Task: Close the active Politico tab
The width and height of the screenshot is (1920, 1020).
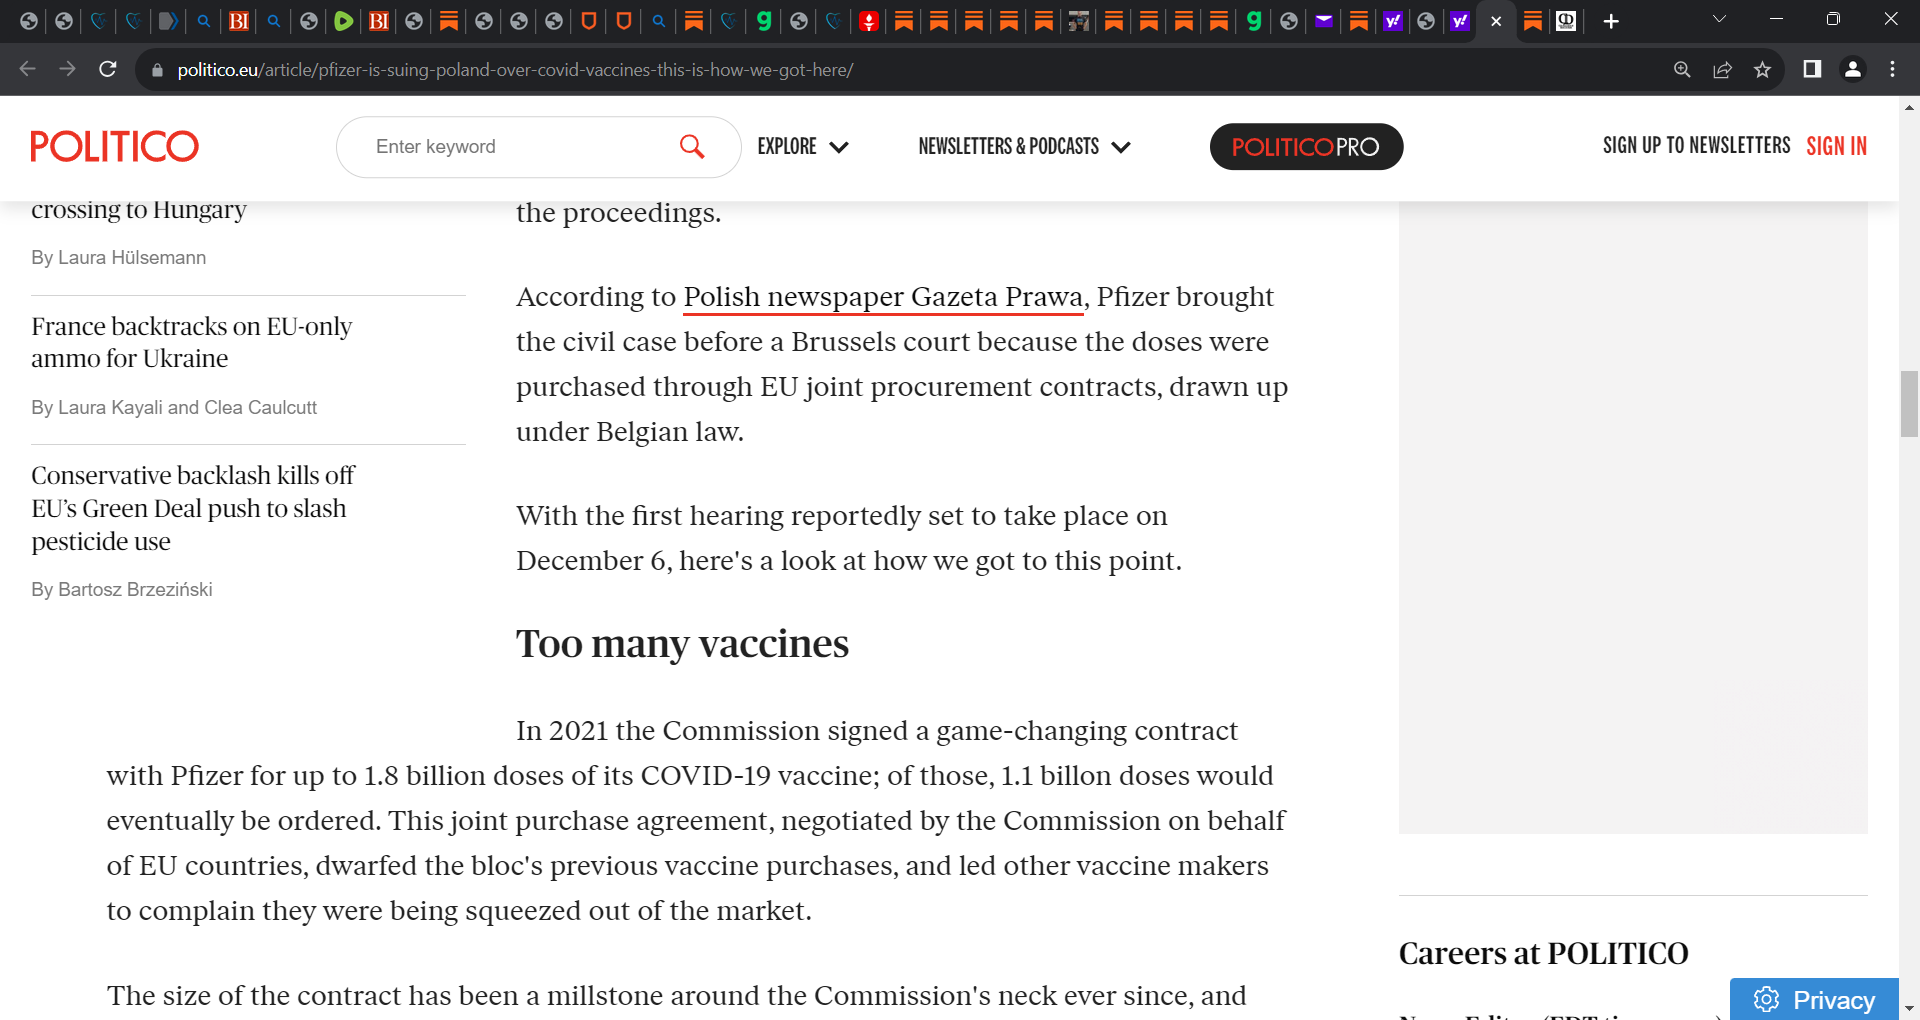Action: coord(1496,21)
